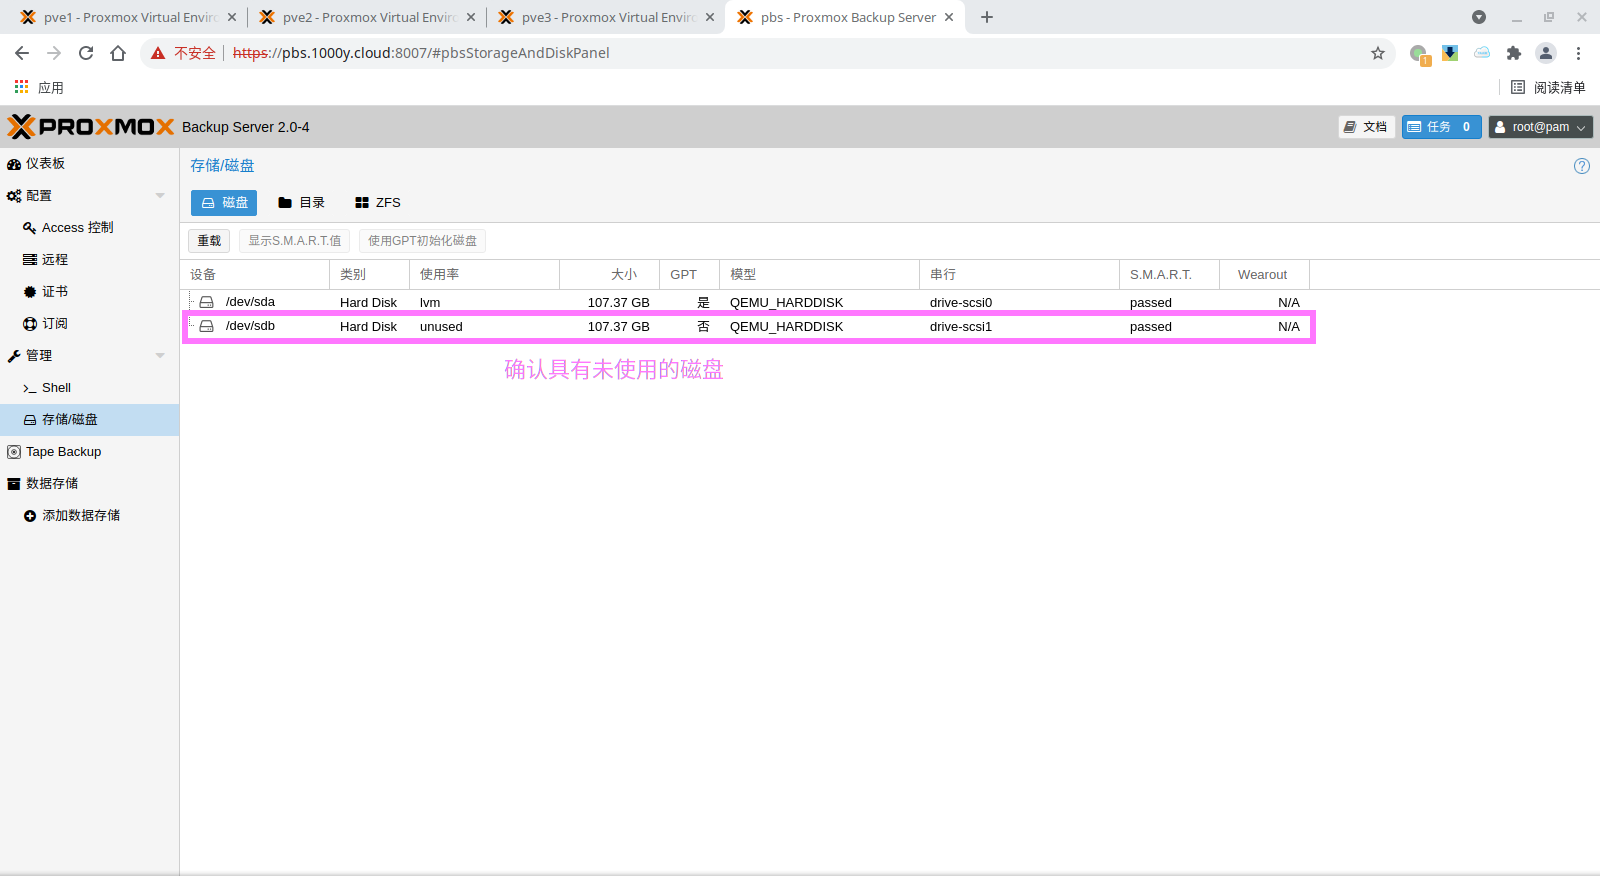Open Access 控制 in the sidebar
The width and height of the screenshot is (1600, 876).
pyautogui.click(x=77, y=228)
